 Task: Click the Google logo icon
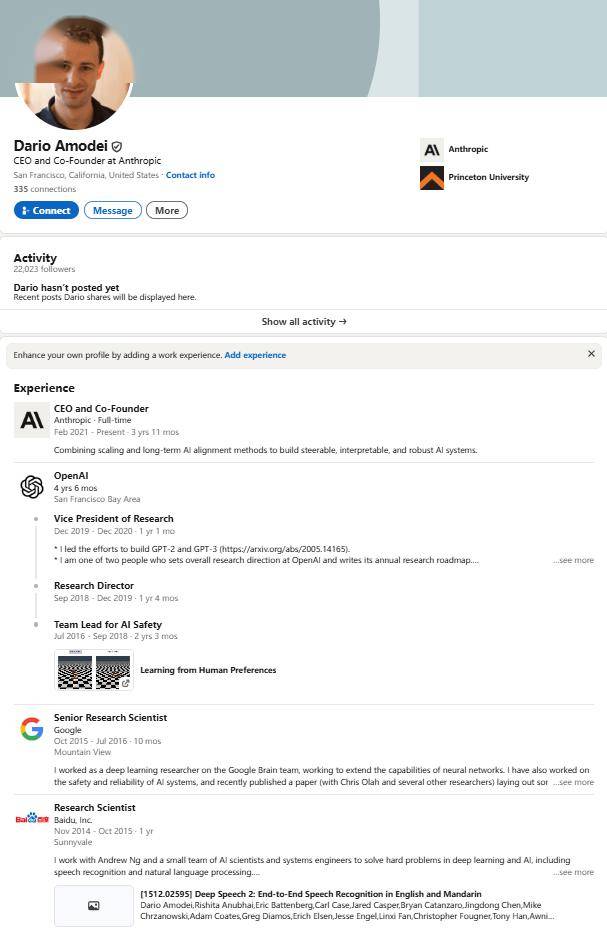pyautogui.click(x=32, y=729)
